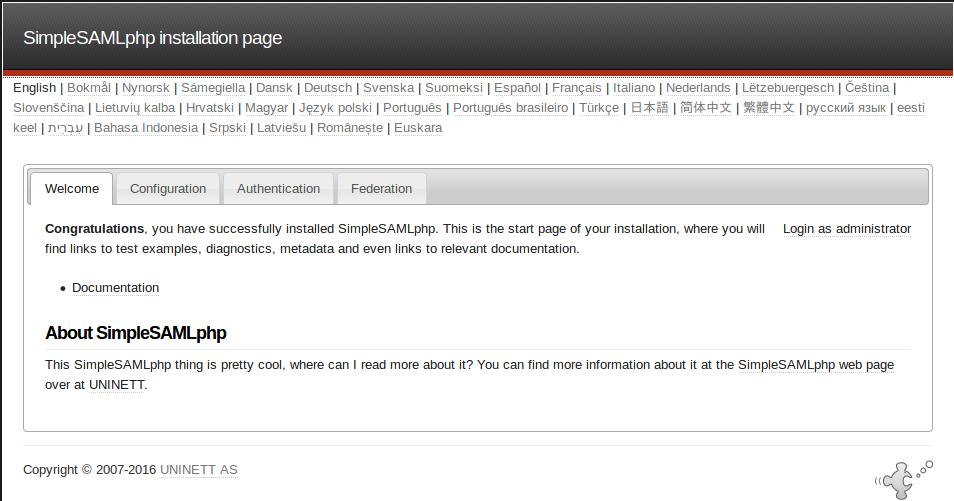Image resolution: width=954 pixels, height=501 pixels.
Task: Switch language to Français
Action: (577, 88)
